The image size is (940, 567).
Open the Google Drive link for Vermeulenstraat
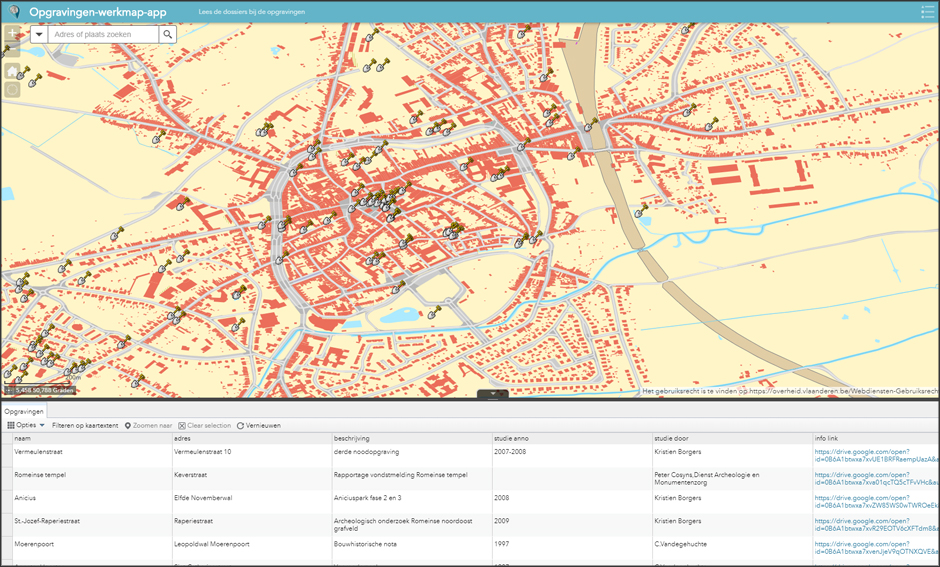click(x=876, y=456)
